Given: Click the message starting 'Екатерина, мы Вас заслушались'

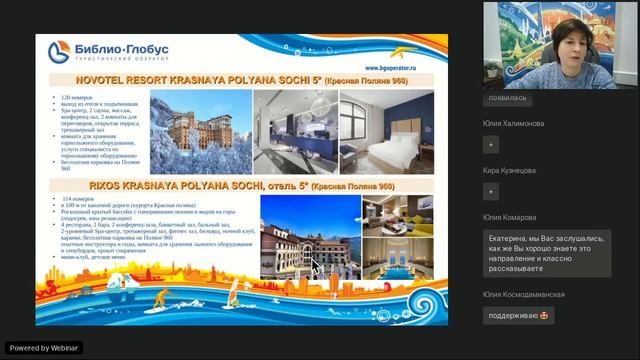Looking at the screenshot, I should [x=547, y=253].
